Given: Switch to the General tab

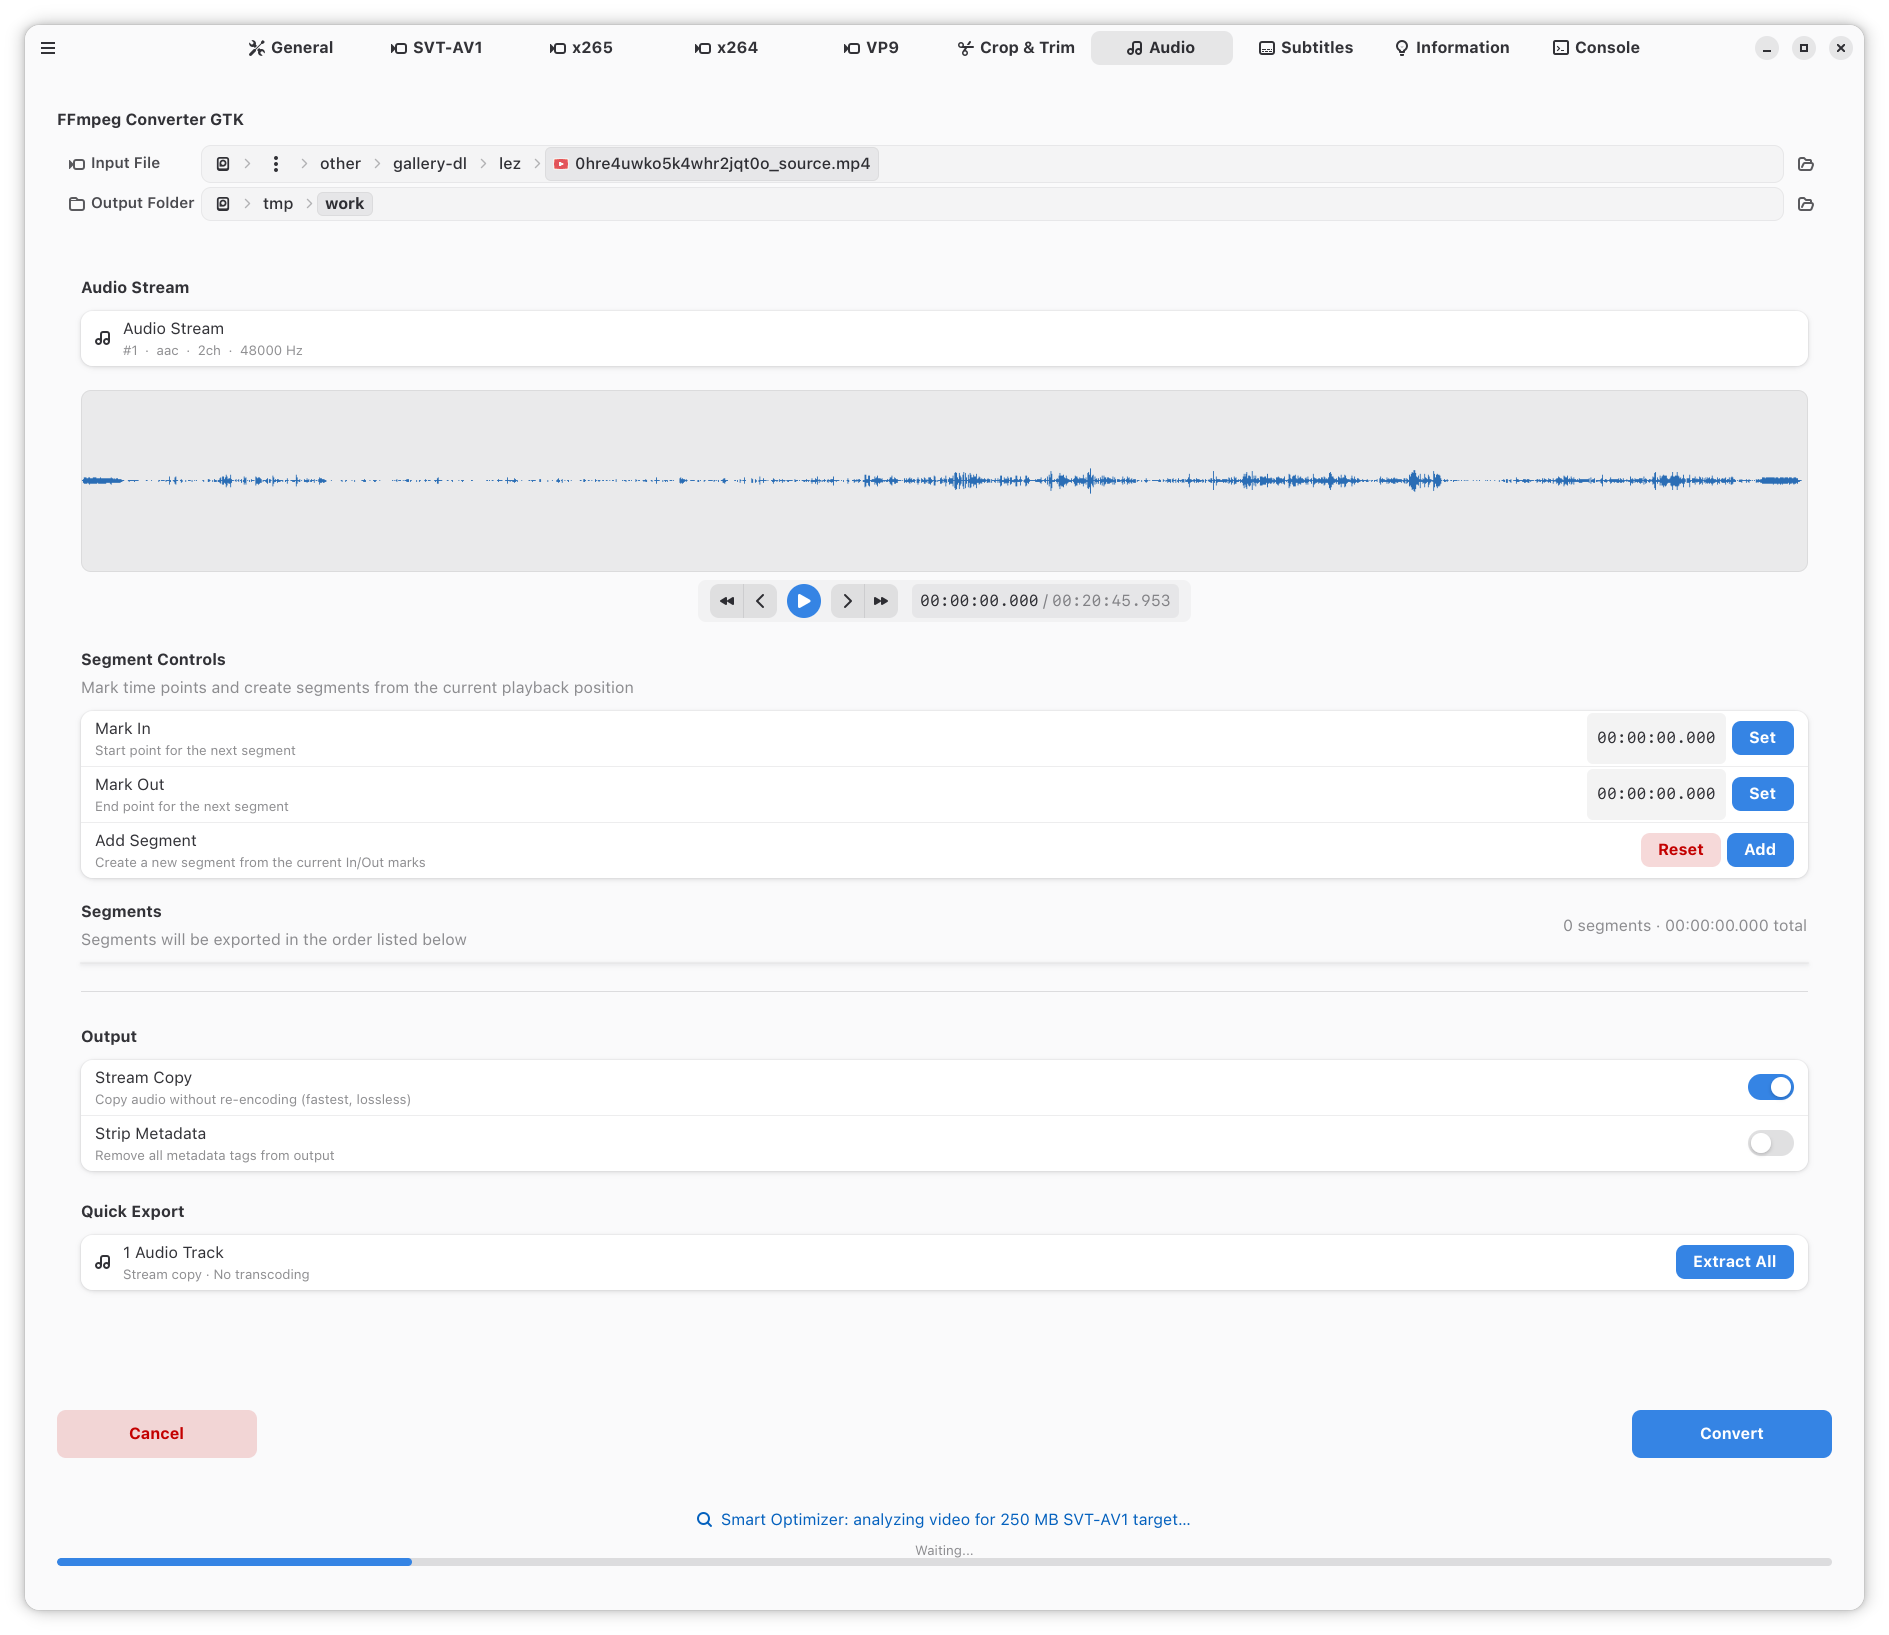Looking at the screenshot, I should (291, 48).
